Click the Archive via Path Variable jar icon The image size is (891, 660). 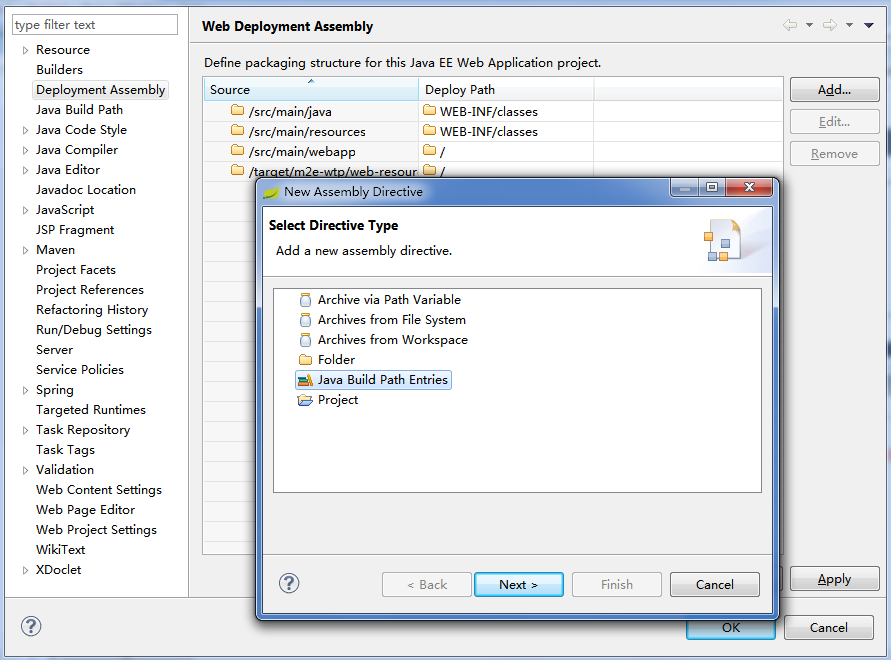click(x=306, y=300)
